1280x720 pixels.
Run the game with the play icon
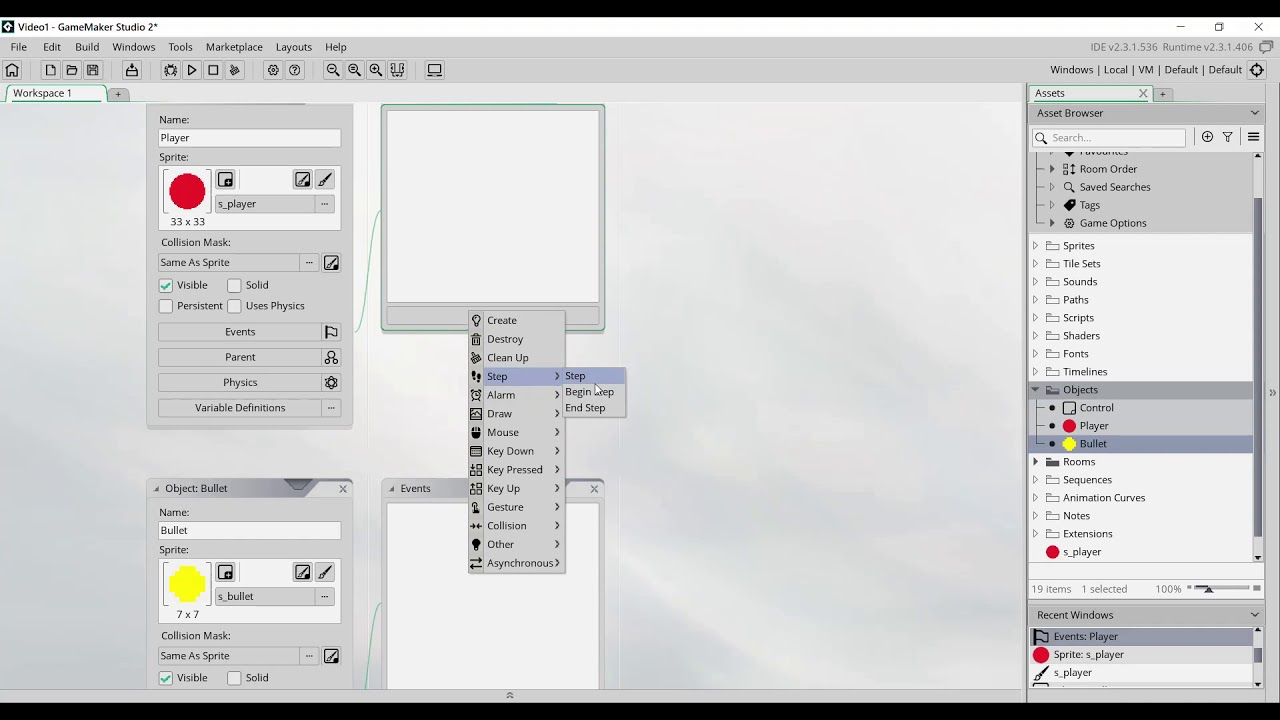coord(192,70)
